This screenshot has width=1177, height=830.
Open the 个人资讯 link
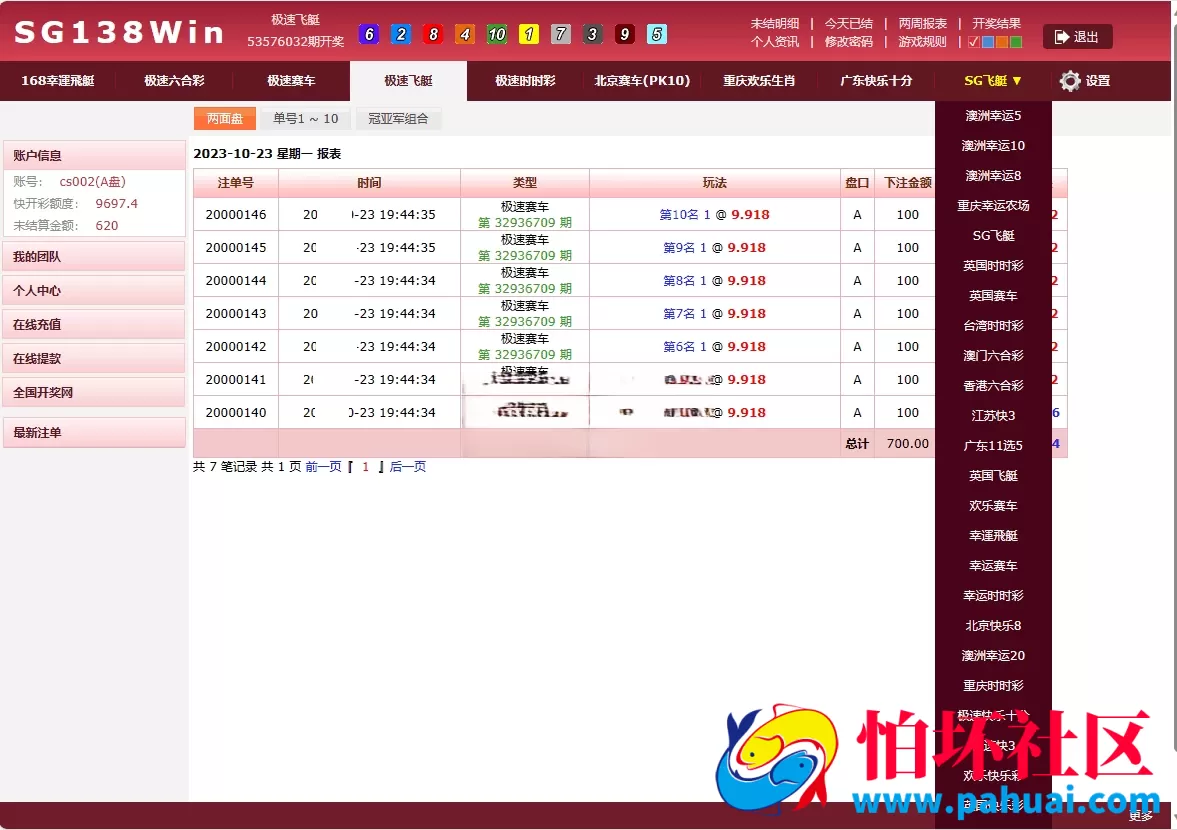pyautogui.click(x=775, y=42)
